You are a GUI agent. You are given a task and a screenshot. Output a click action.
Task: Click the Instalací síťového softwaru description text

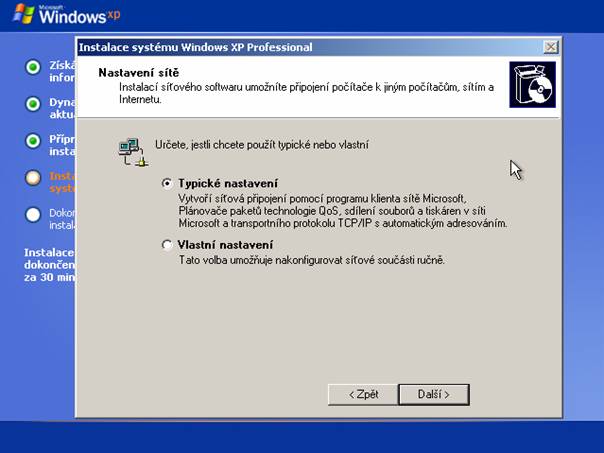point(306,93)
